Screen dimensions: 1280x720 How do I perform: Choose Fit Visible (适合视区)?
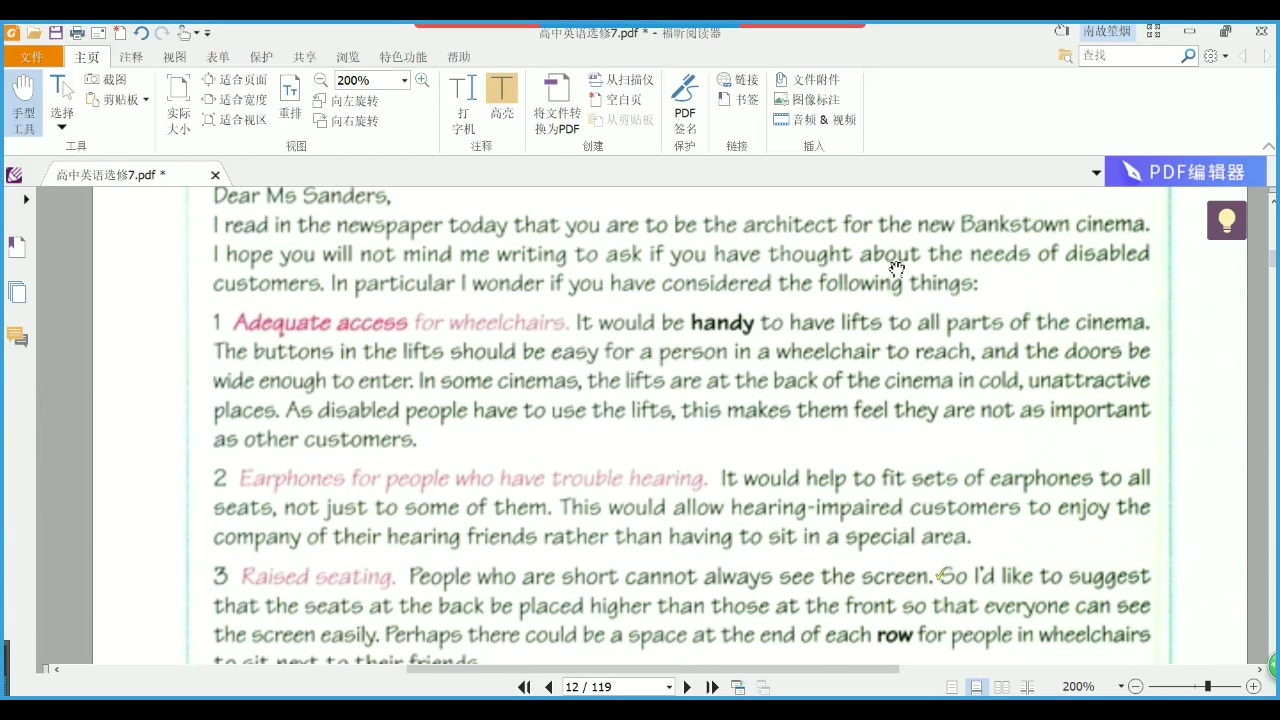235,119
